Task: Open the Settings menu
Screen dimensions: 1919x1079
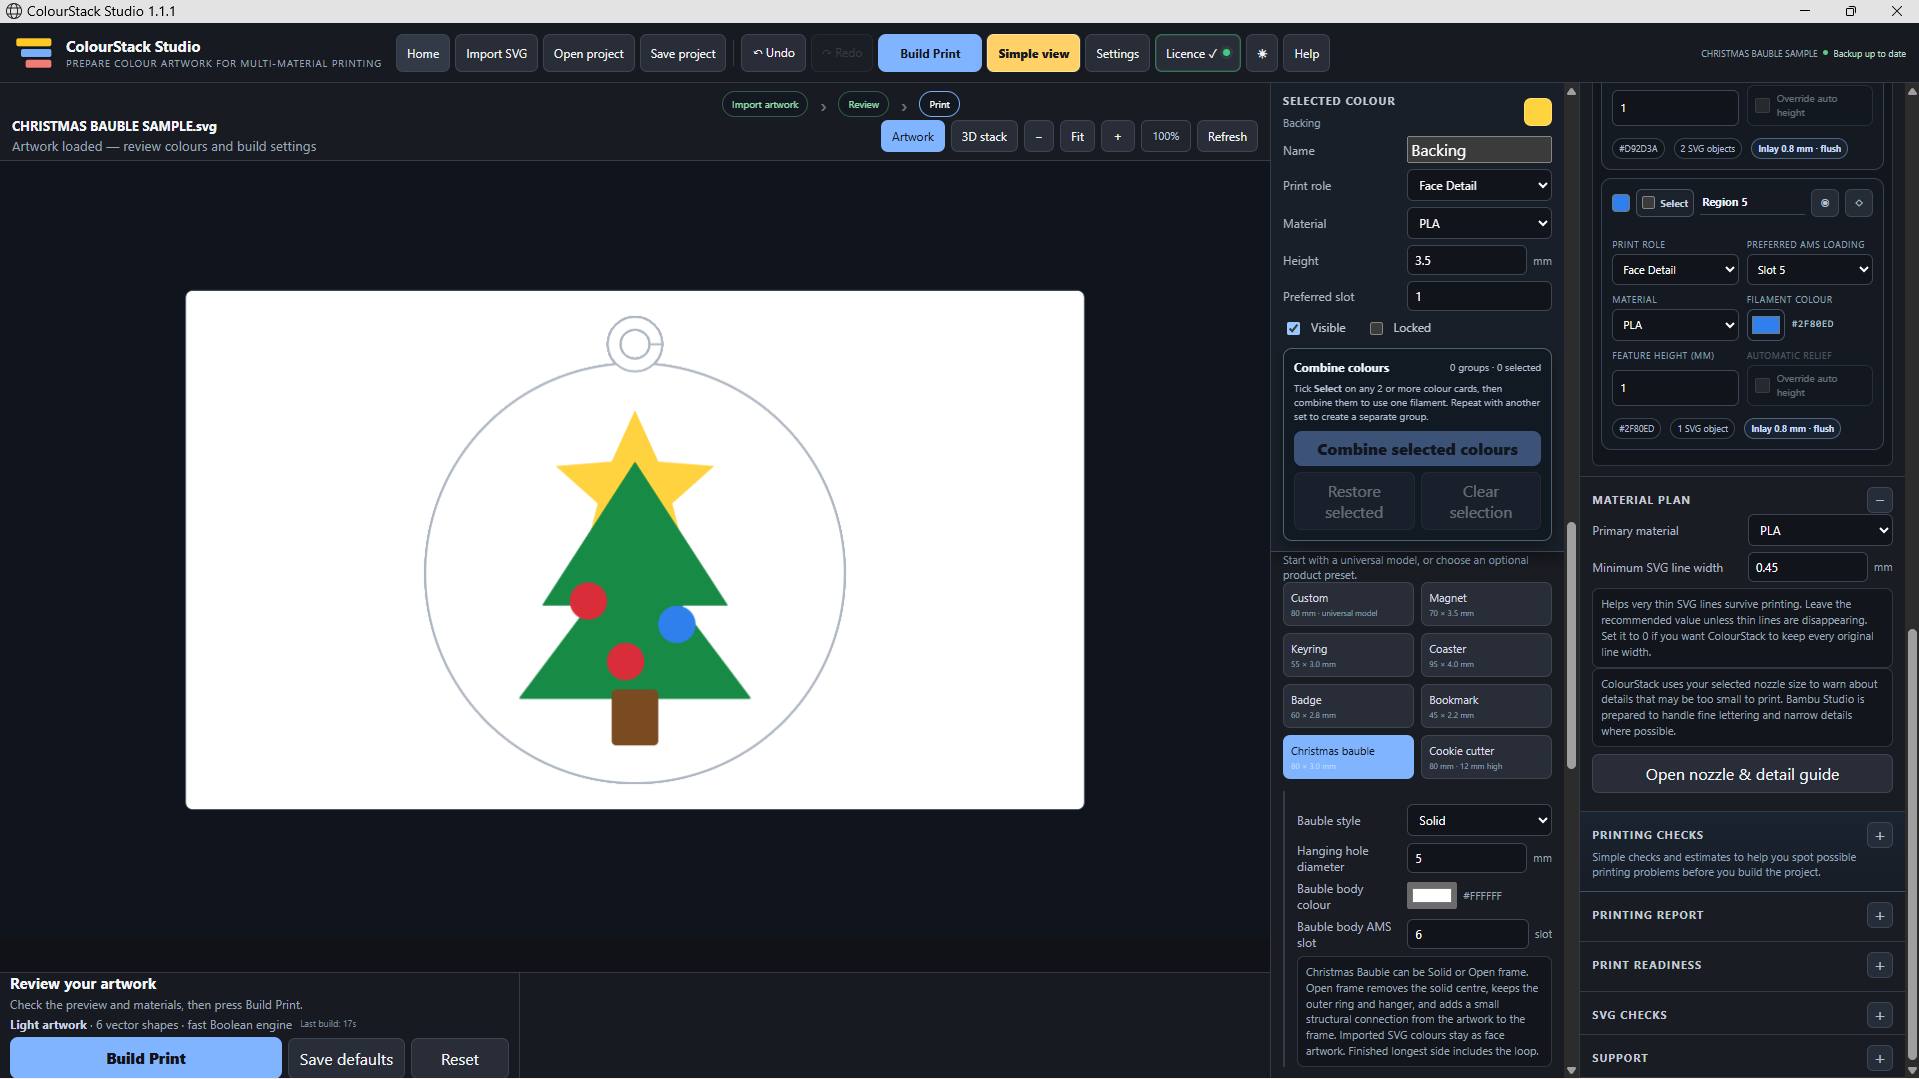Action: [x=1117, y=54]
